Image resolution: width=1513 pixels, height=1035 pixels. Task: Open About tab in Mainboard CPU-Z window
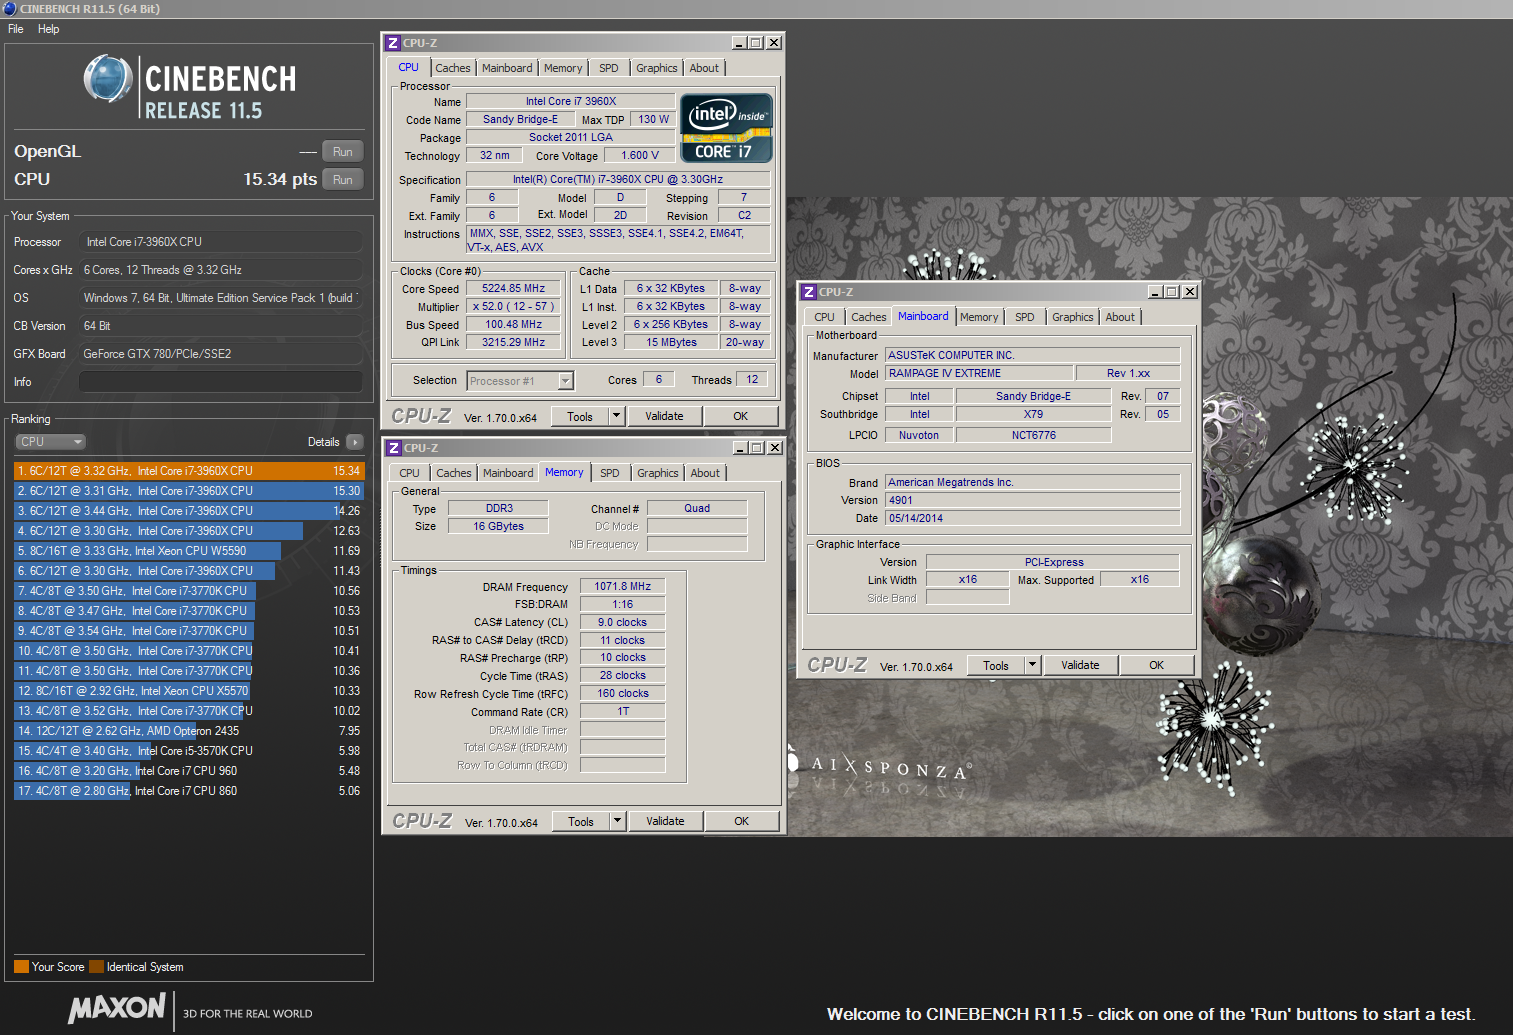click(1120, 317)
